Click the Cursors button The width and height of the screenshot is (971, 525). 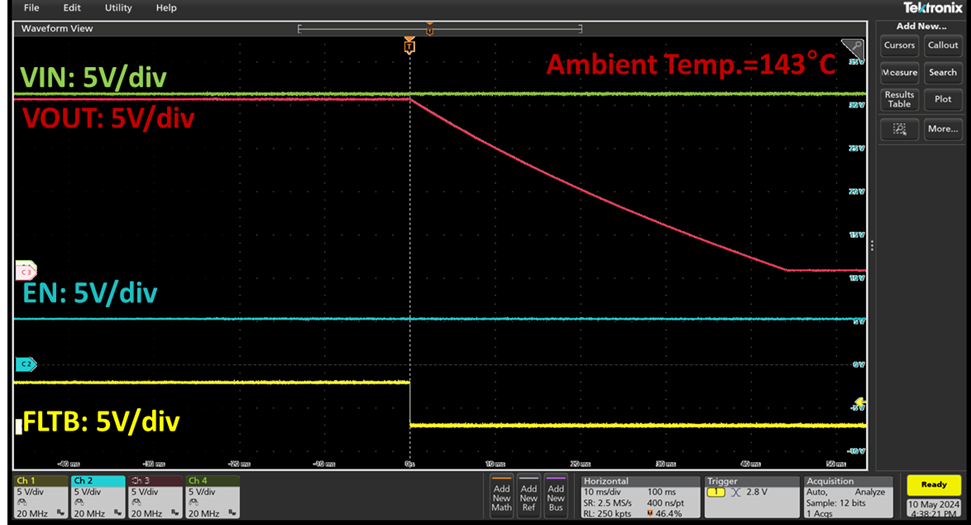click(899, 45)
